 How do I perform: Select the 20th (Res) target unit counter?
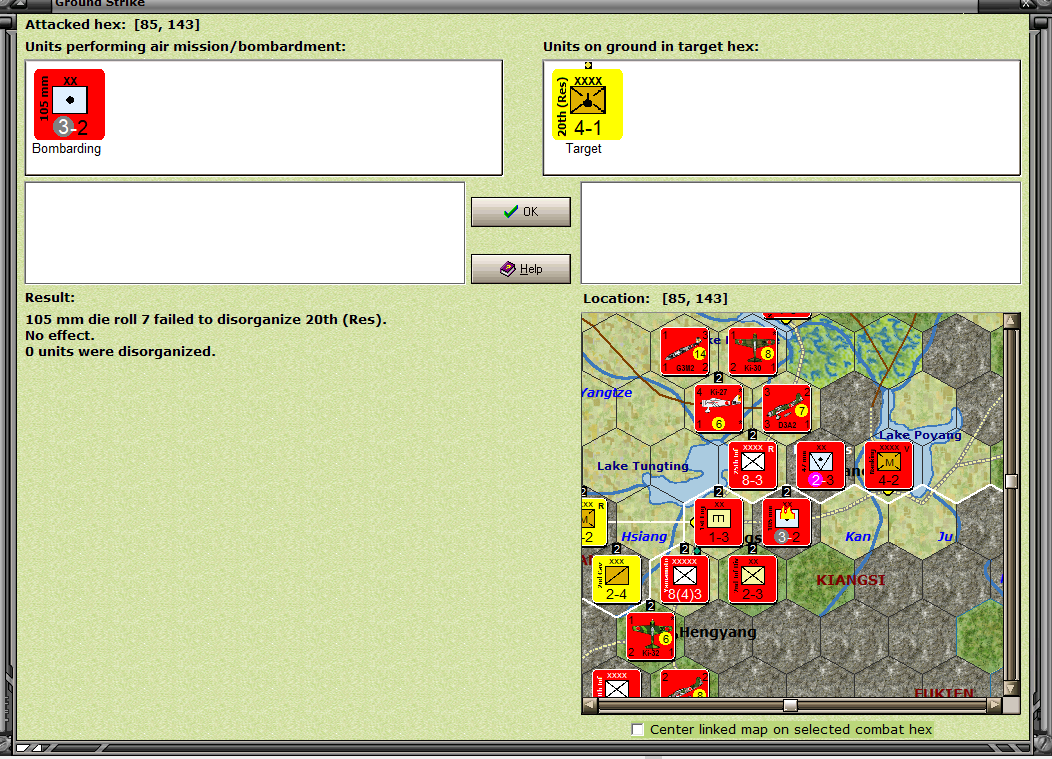pos(587,104)
